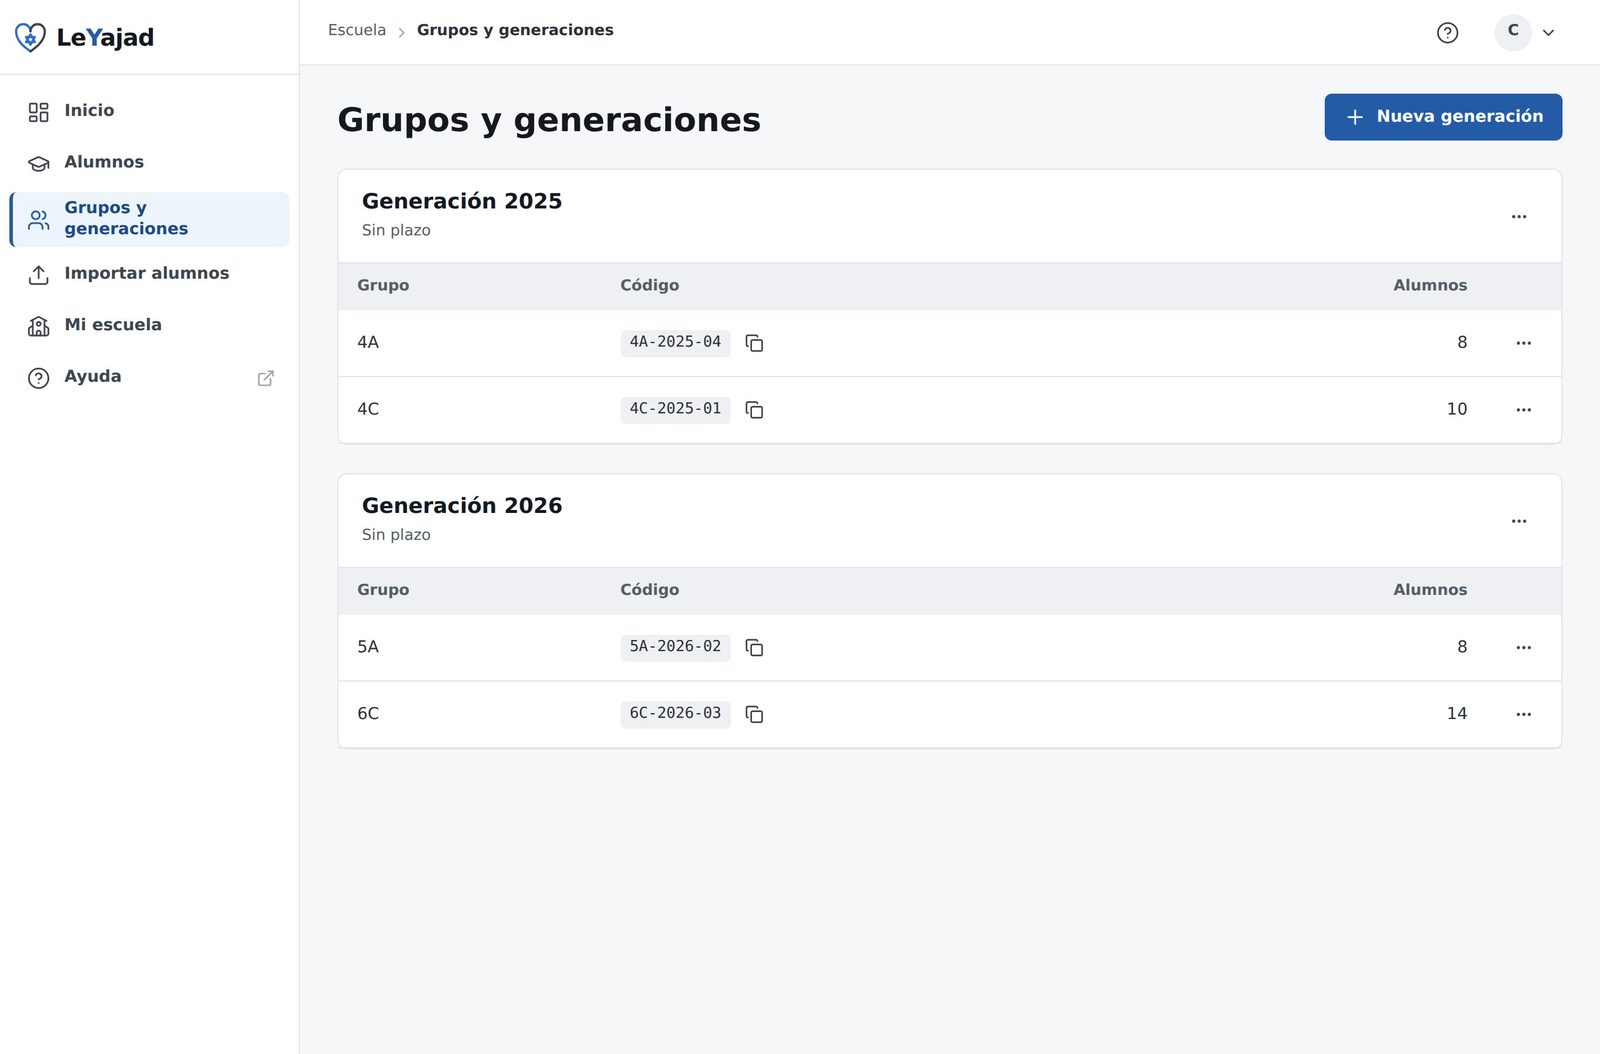Select the 5A group name
1600x1054 pixels.
(368, 648)
